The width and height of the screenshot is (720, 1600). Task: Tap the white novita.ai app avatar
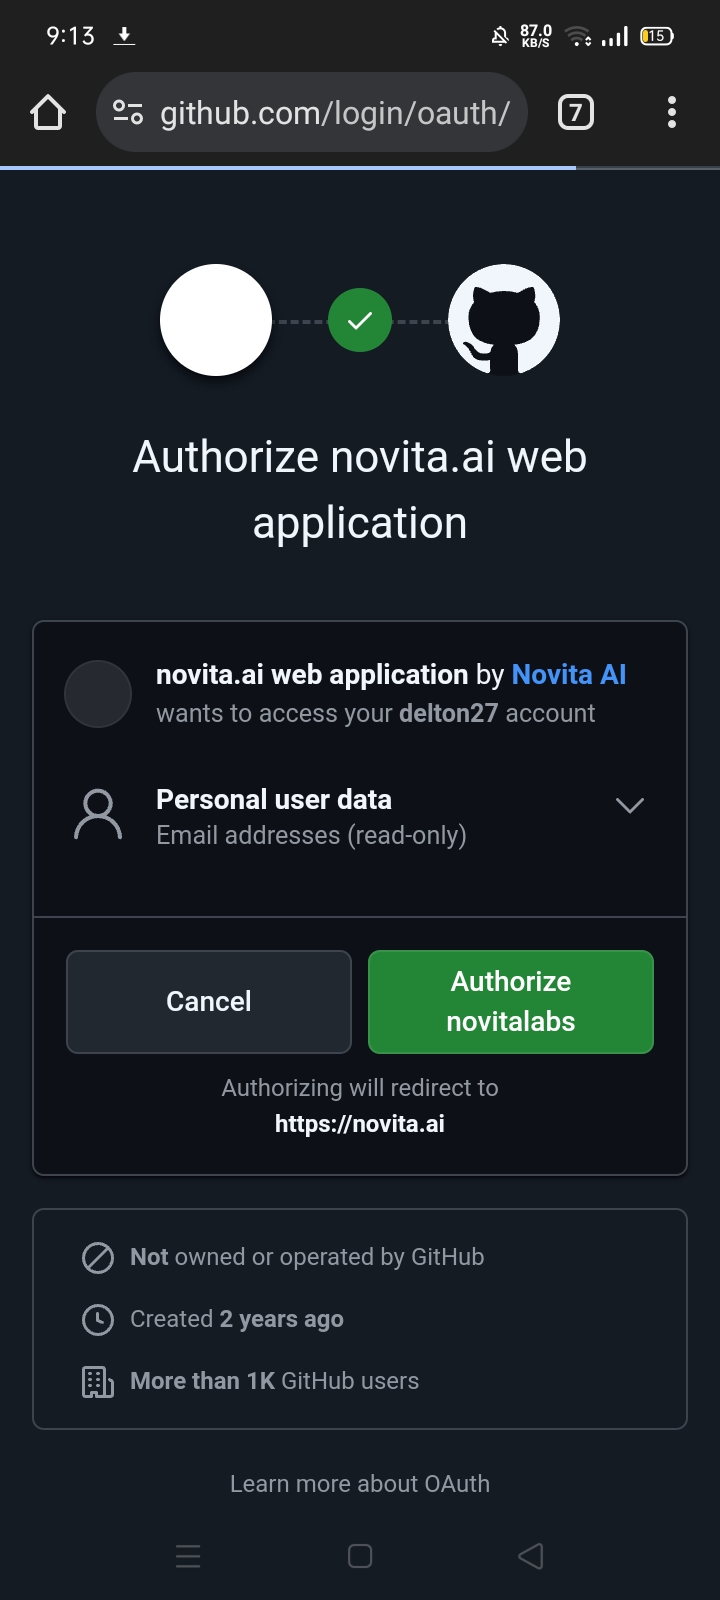216,320
